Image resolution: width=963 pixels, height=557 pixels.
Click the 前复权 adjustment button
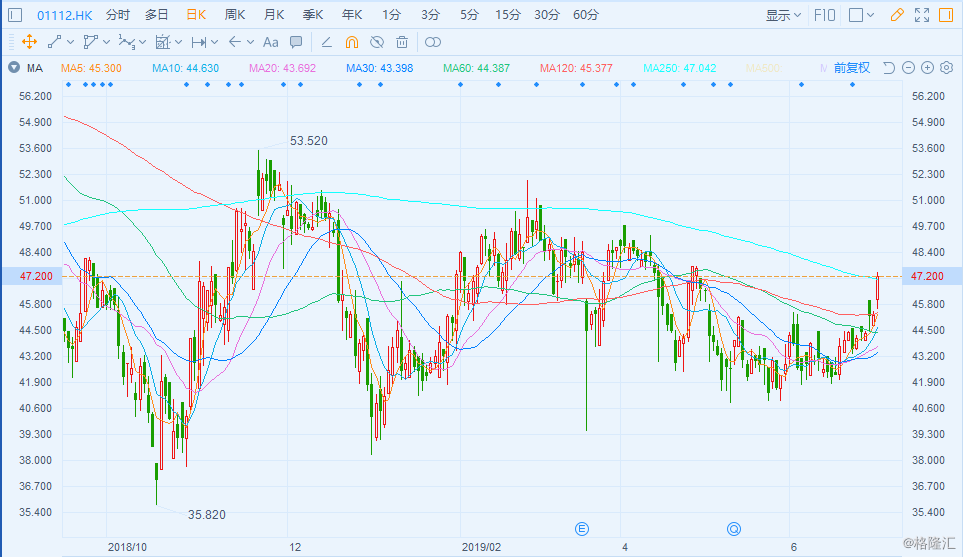851,68
